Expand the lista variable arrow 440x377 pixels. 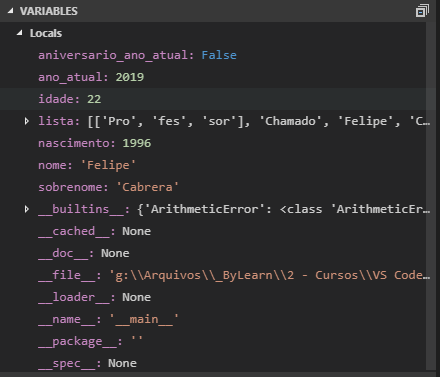tap(27, 121)
